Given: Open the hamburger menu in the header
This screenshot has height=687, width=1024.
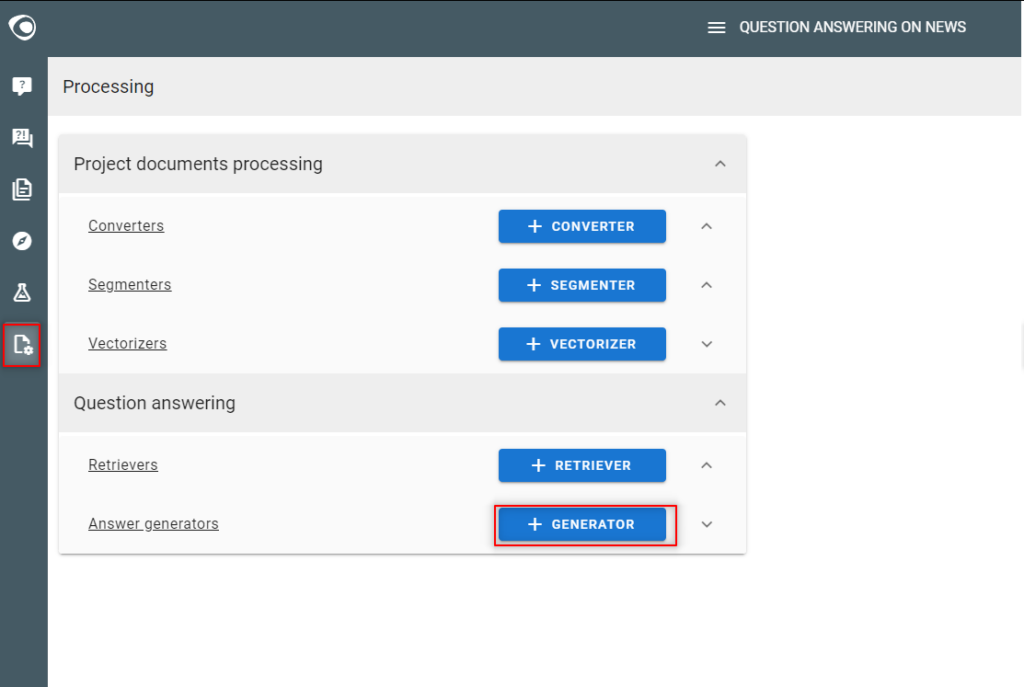Looking at the screenshot, I should tap(716, 27).
